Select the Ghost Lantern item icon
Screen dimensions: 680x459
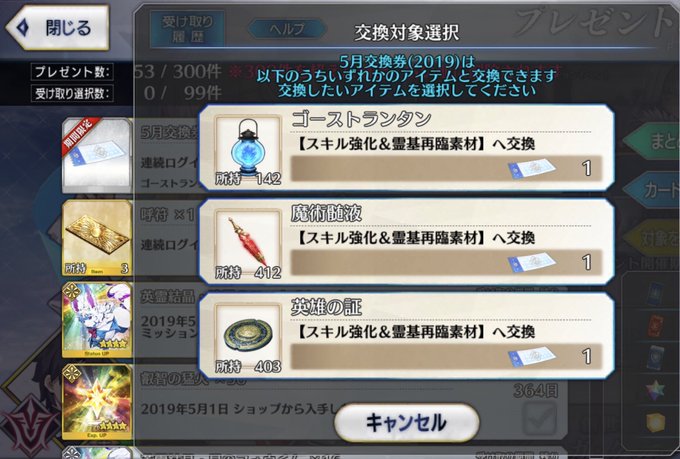coord(248,151)
